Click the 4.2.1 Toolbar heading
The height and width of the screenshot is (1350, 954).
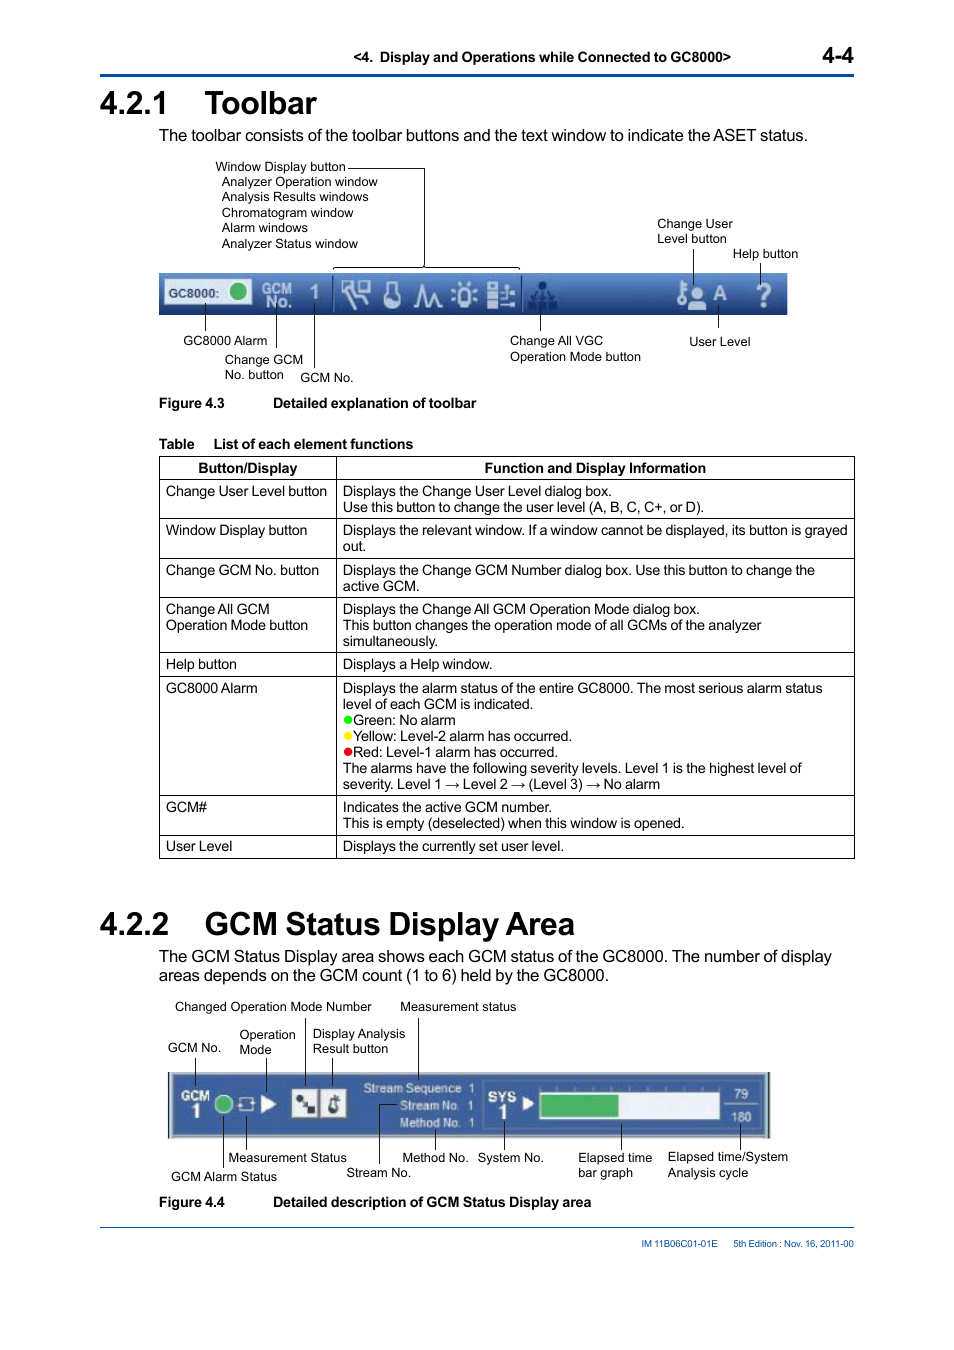[208, 103]
